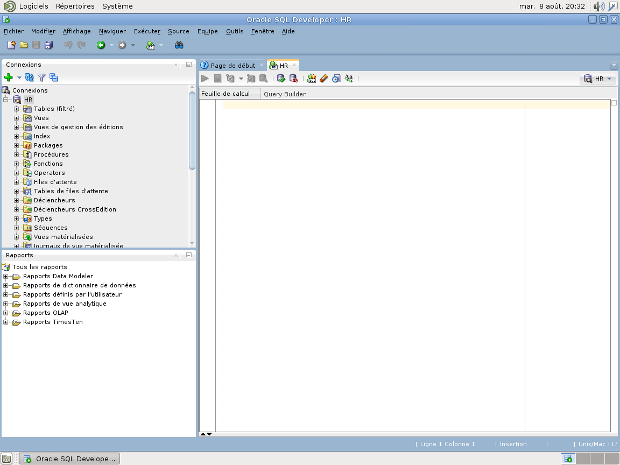This screenshot has height=465, width=620.
Task: Click Oracle SQL Developer taskbar button
Action: coord(70,459)
